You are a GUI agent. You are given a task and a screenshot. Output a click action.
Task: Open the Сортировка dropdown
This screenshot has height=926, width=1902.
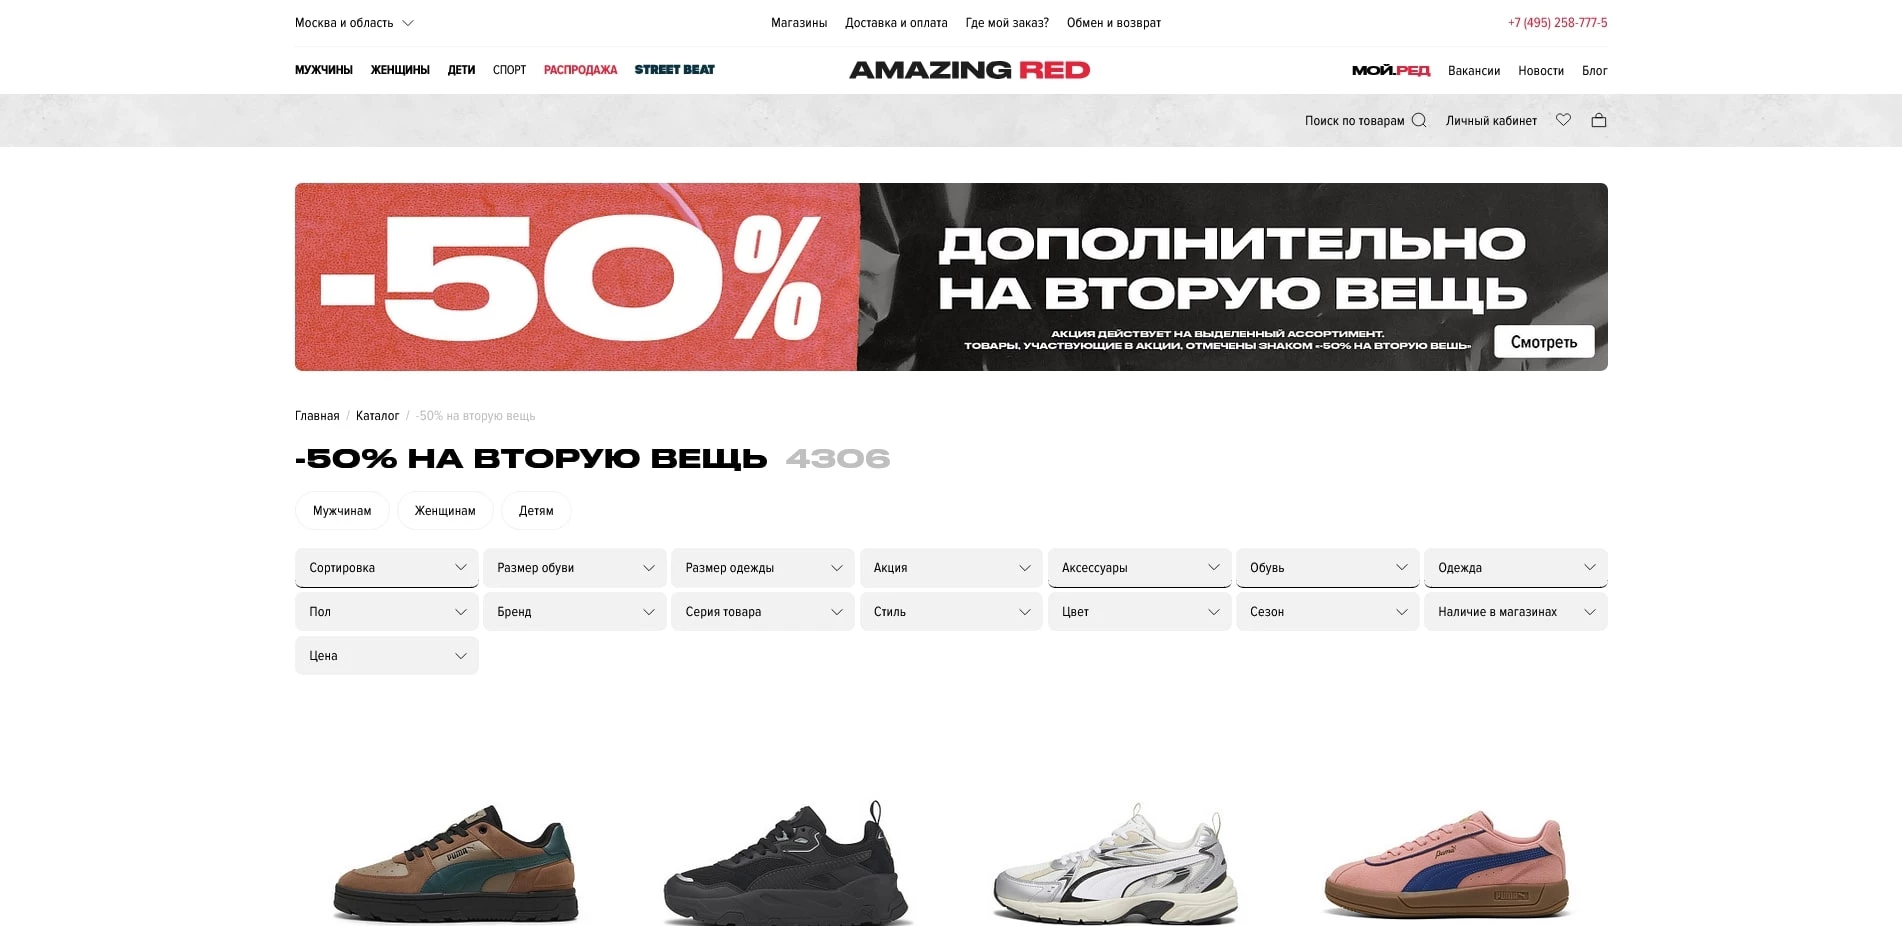pos(386,568)
